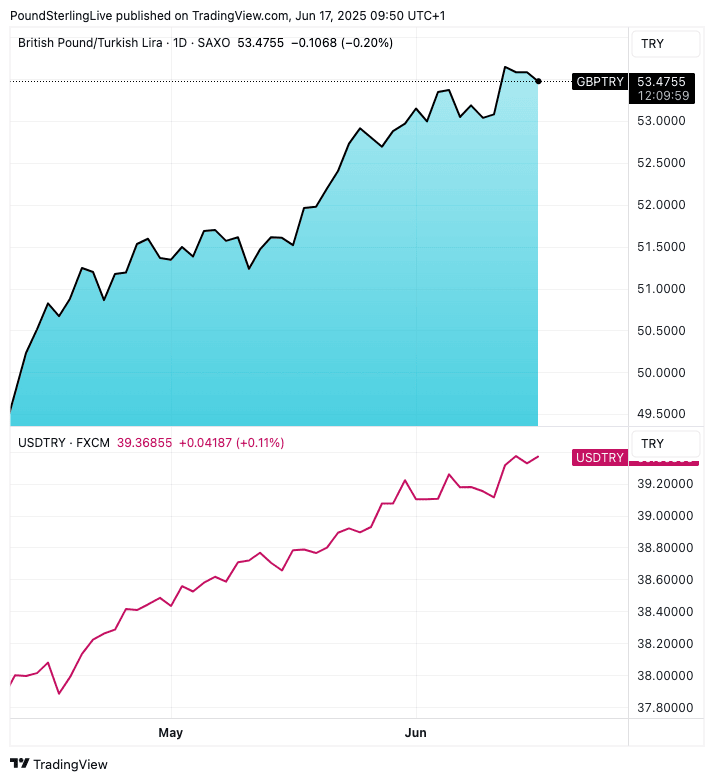Click the −0.1068 (−0.20%) change value
Screen dimensions: 714x781
coord(341,43)
